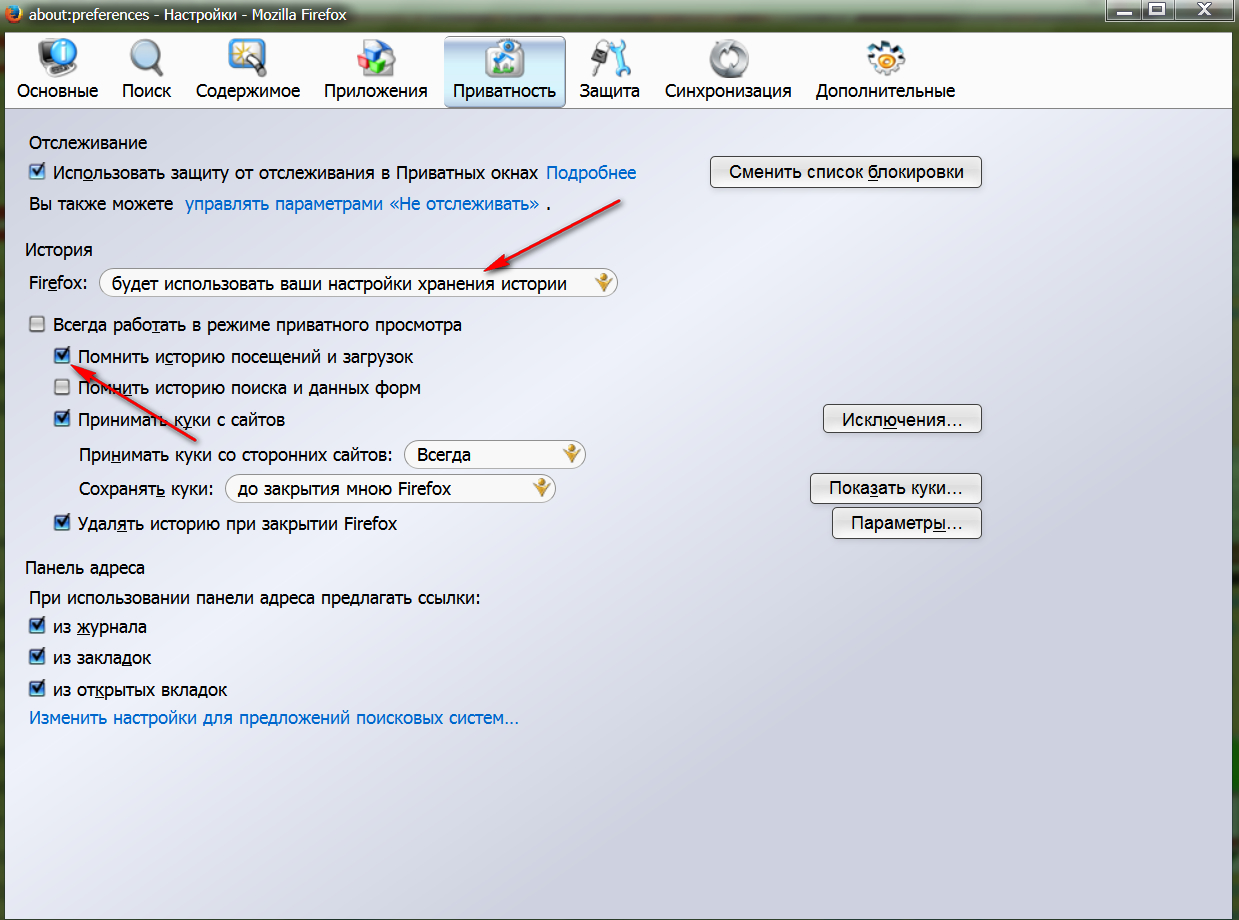Maximize the Firefox window
Screen dimensions: 1239x920
click(x=1157, y=10)
